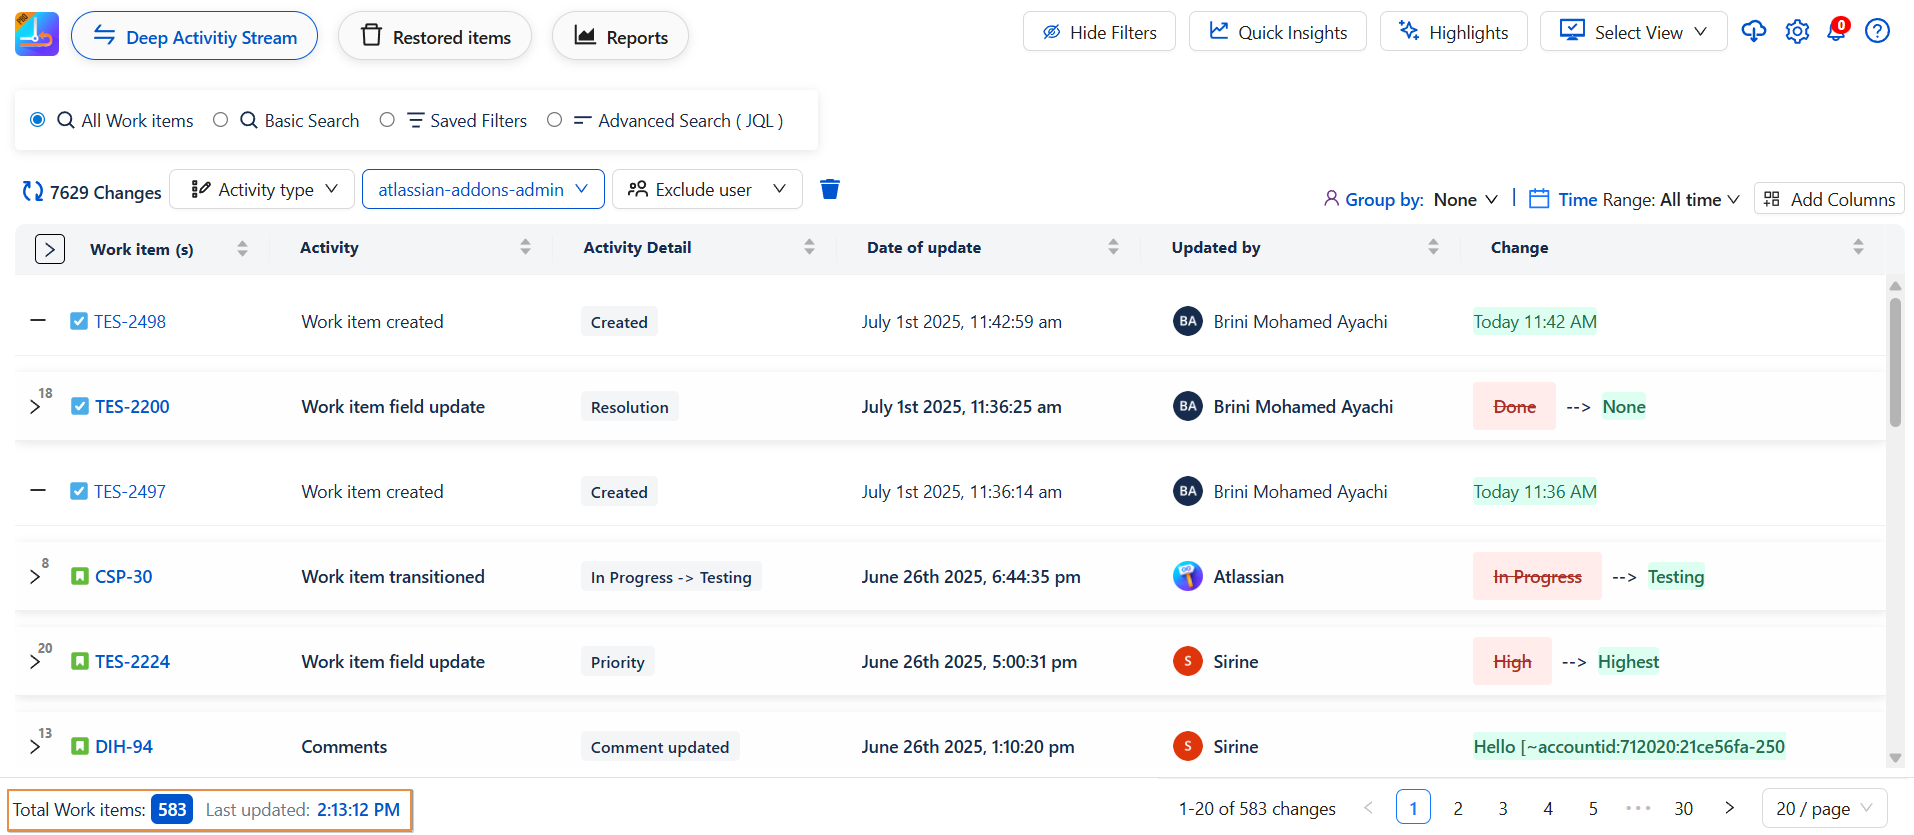1914x835 pixels.
Task: Sort by the Date of update column
Action: click(x=1112, y=247)
